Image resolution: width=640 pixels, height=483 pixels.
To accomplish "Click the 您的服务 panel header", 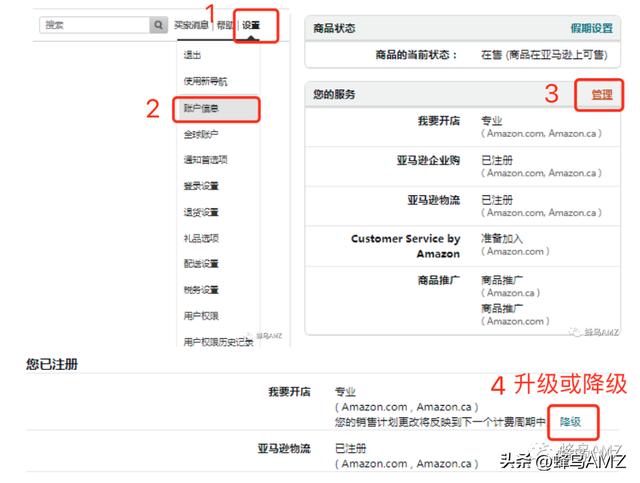I will point(462,95).
